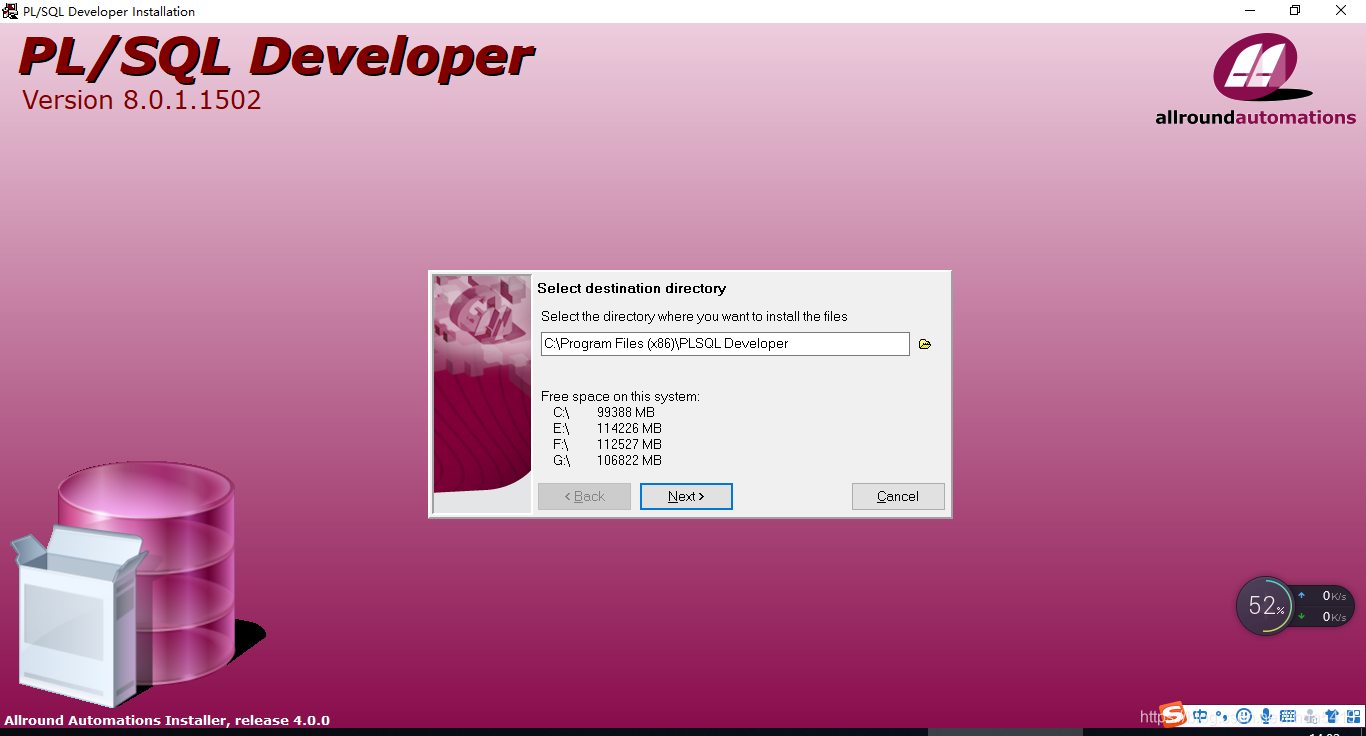Click the Next button
Screen dimensions: 1366x736
686,496
